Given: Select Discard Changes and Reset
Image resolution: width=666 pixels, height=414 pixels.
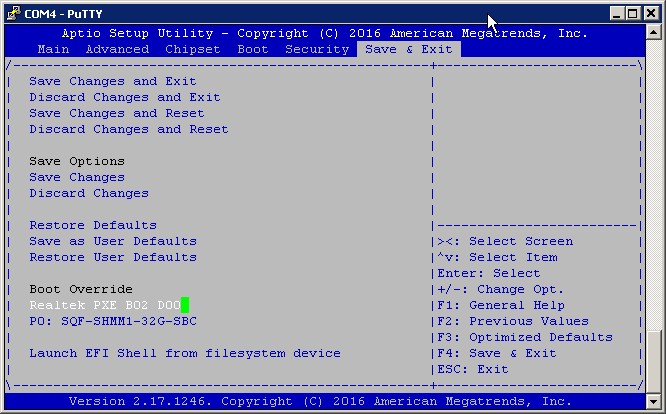Looking at the screenshot, I should click(129, 129).
